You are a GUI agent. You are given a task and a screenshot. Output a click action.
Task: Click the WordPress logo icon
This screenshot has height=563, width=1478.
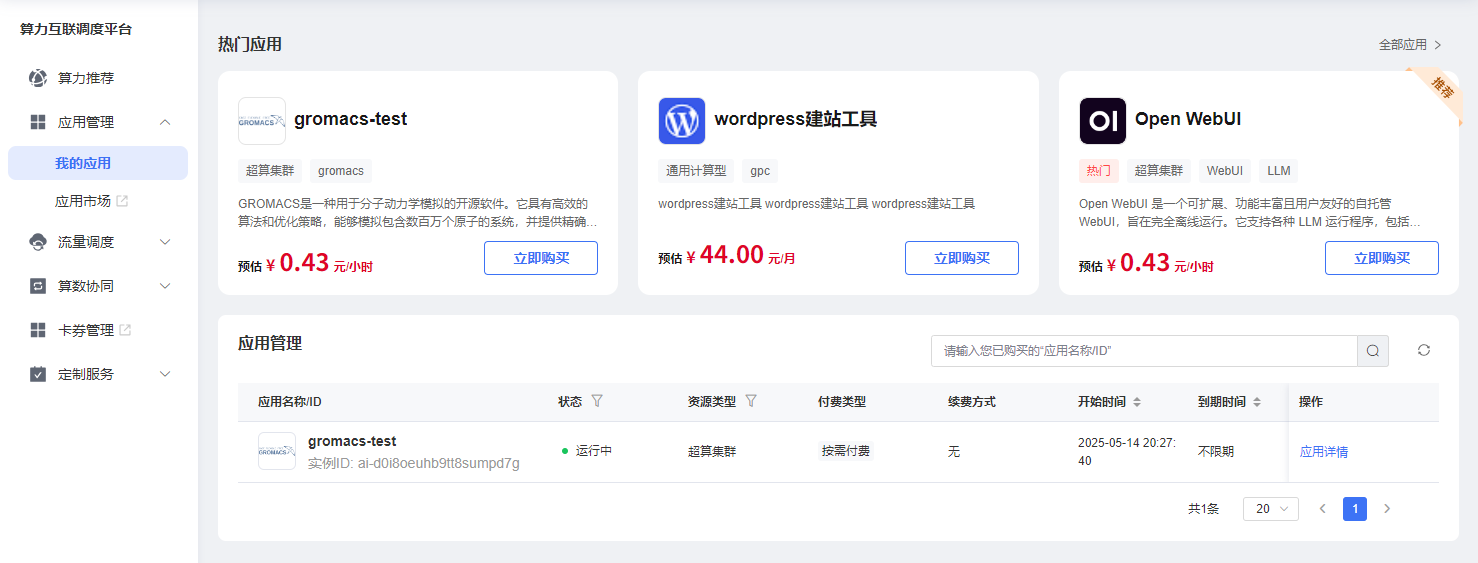pos(682,121)
